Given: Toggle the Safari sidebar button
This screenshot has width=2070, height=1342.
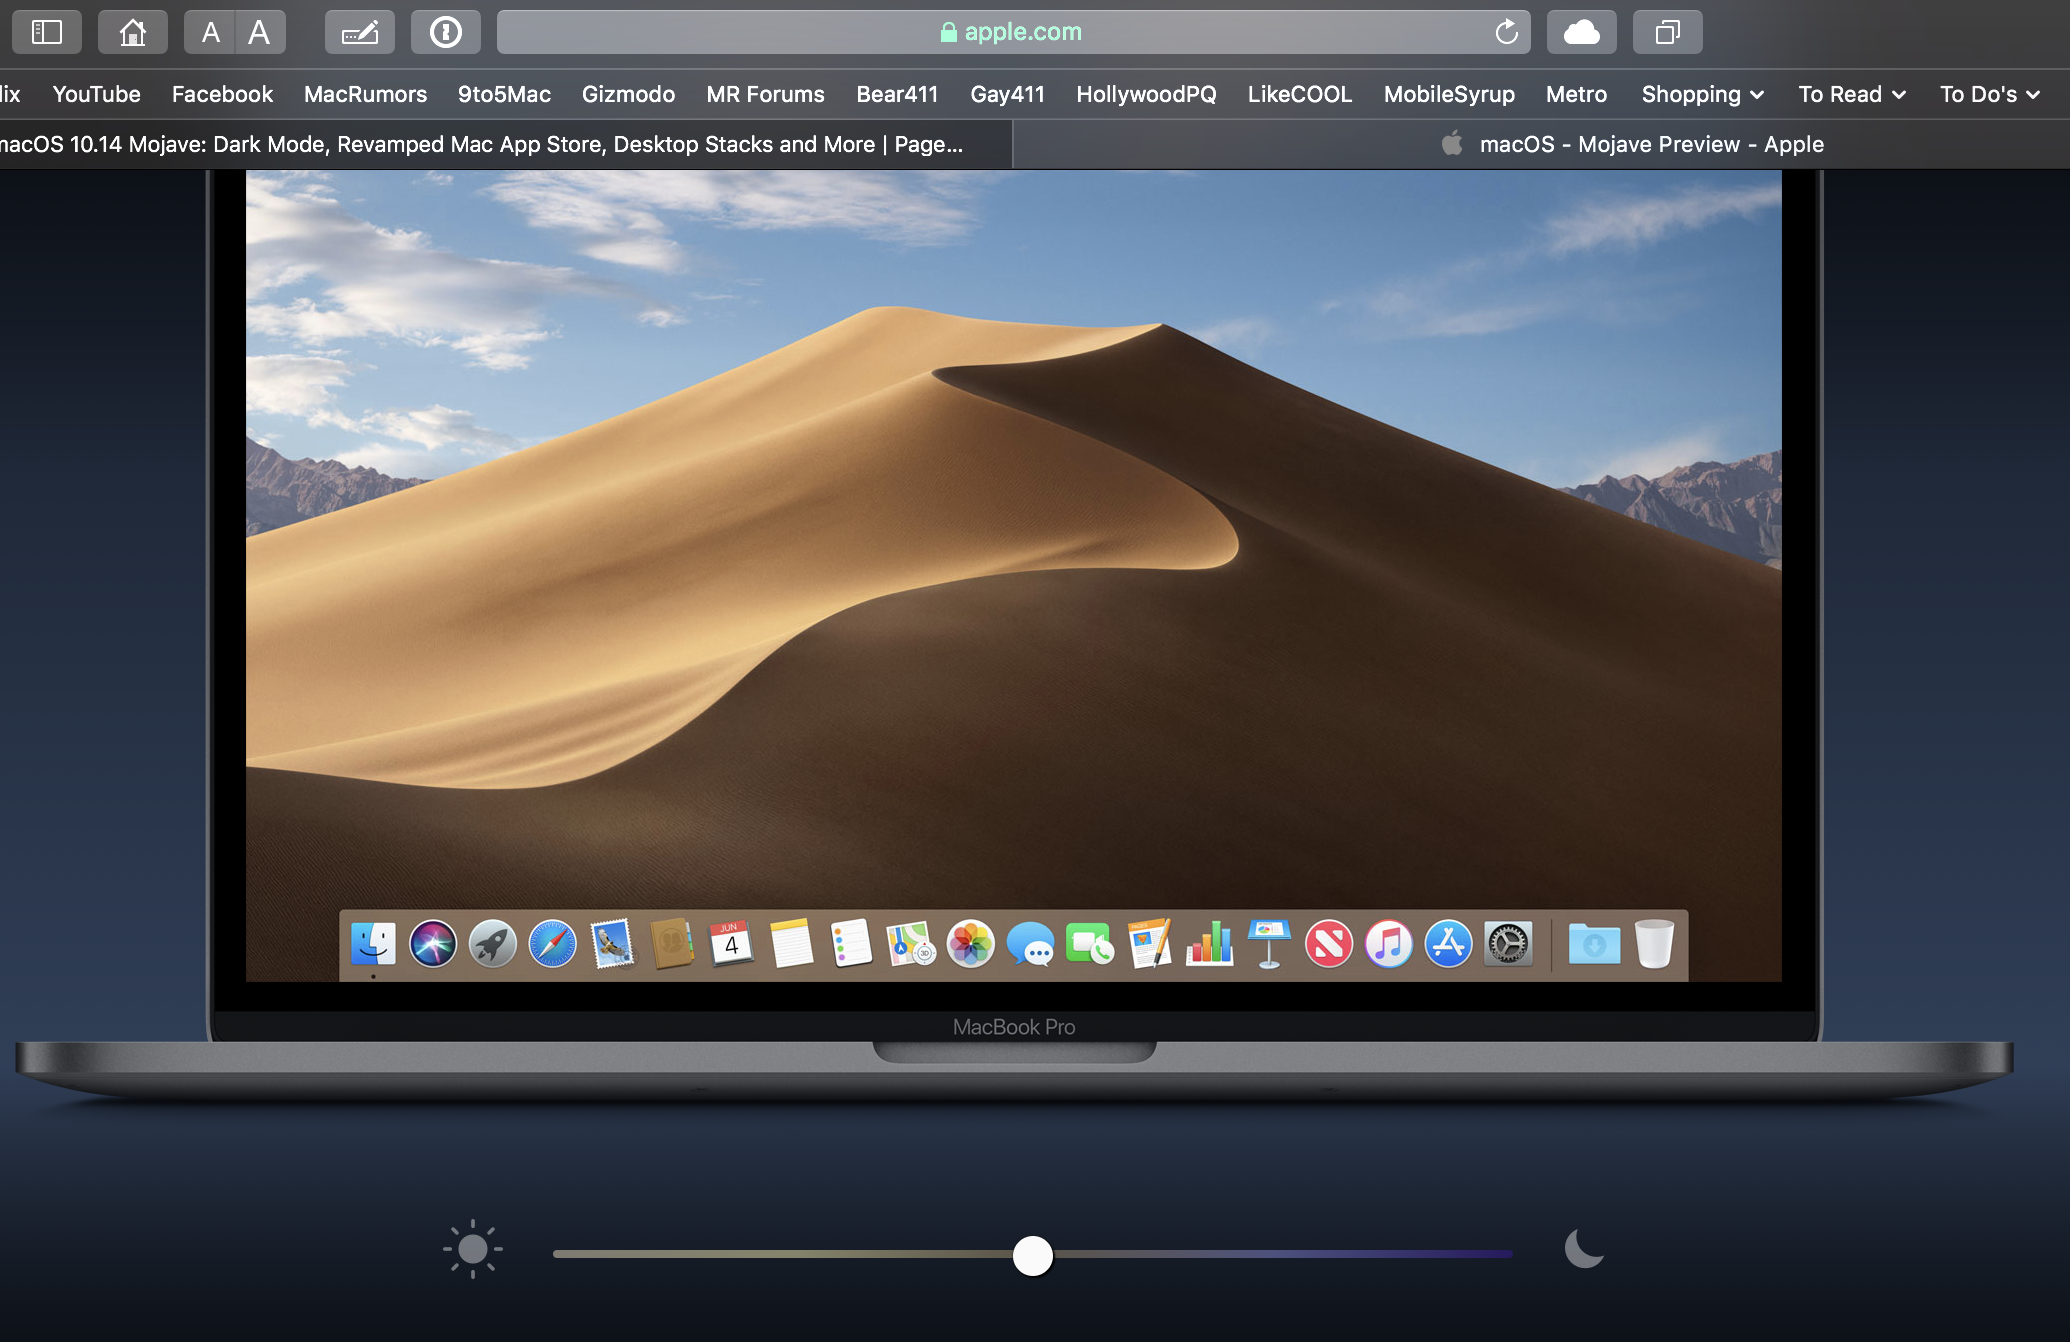Looking at the screenshot, I should (x=47, y=32).
